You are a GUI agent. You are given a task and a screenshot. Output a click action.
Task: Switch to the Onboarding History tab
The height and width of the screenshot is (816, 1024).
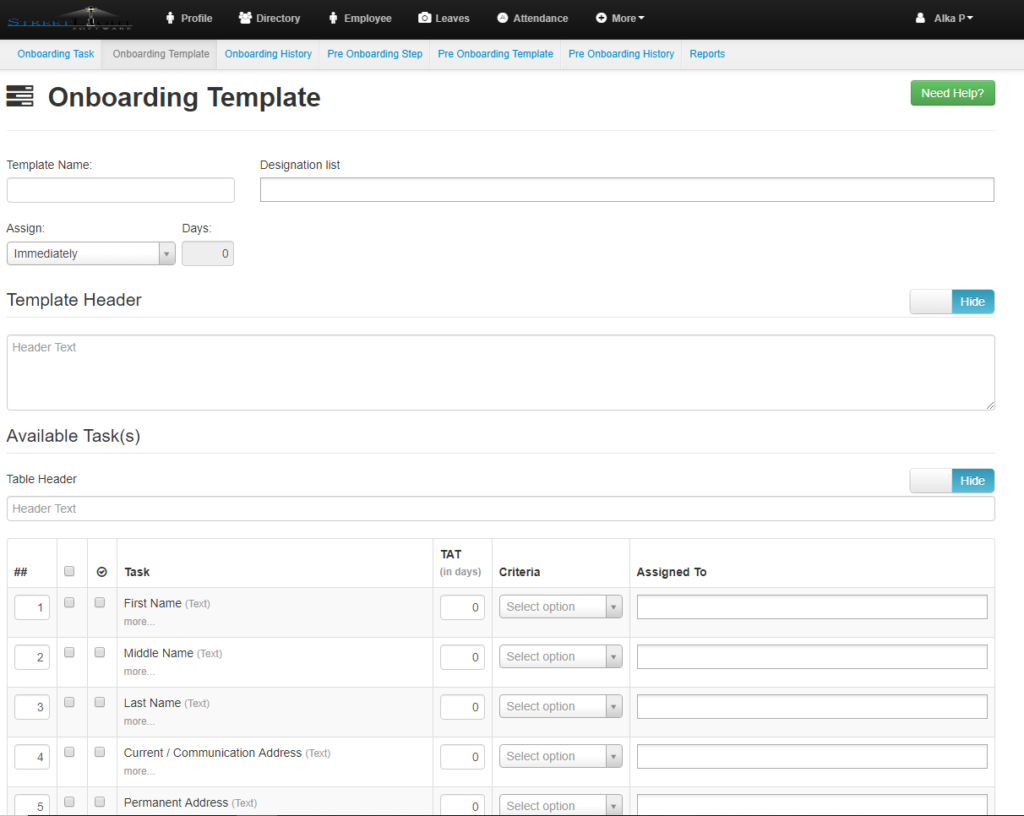268,54
